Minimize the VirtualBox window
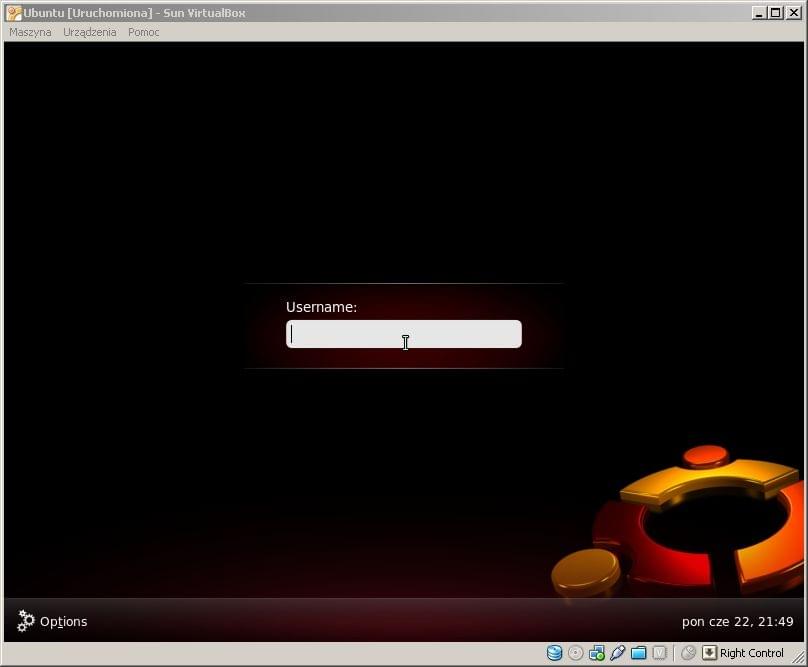This screenshot has height=667, width=808. coord(759,13)
